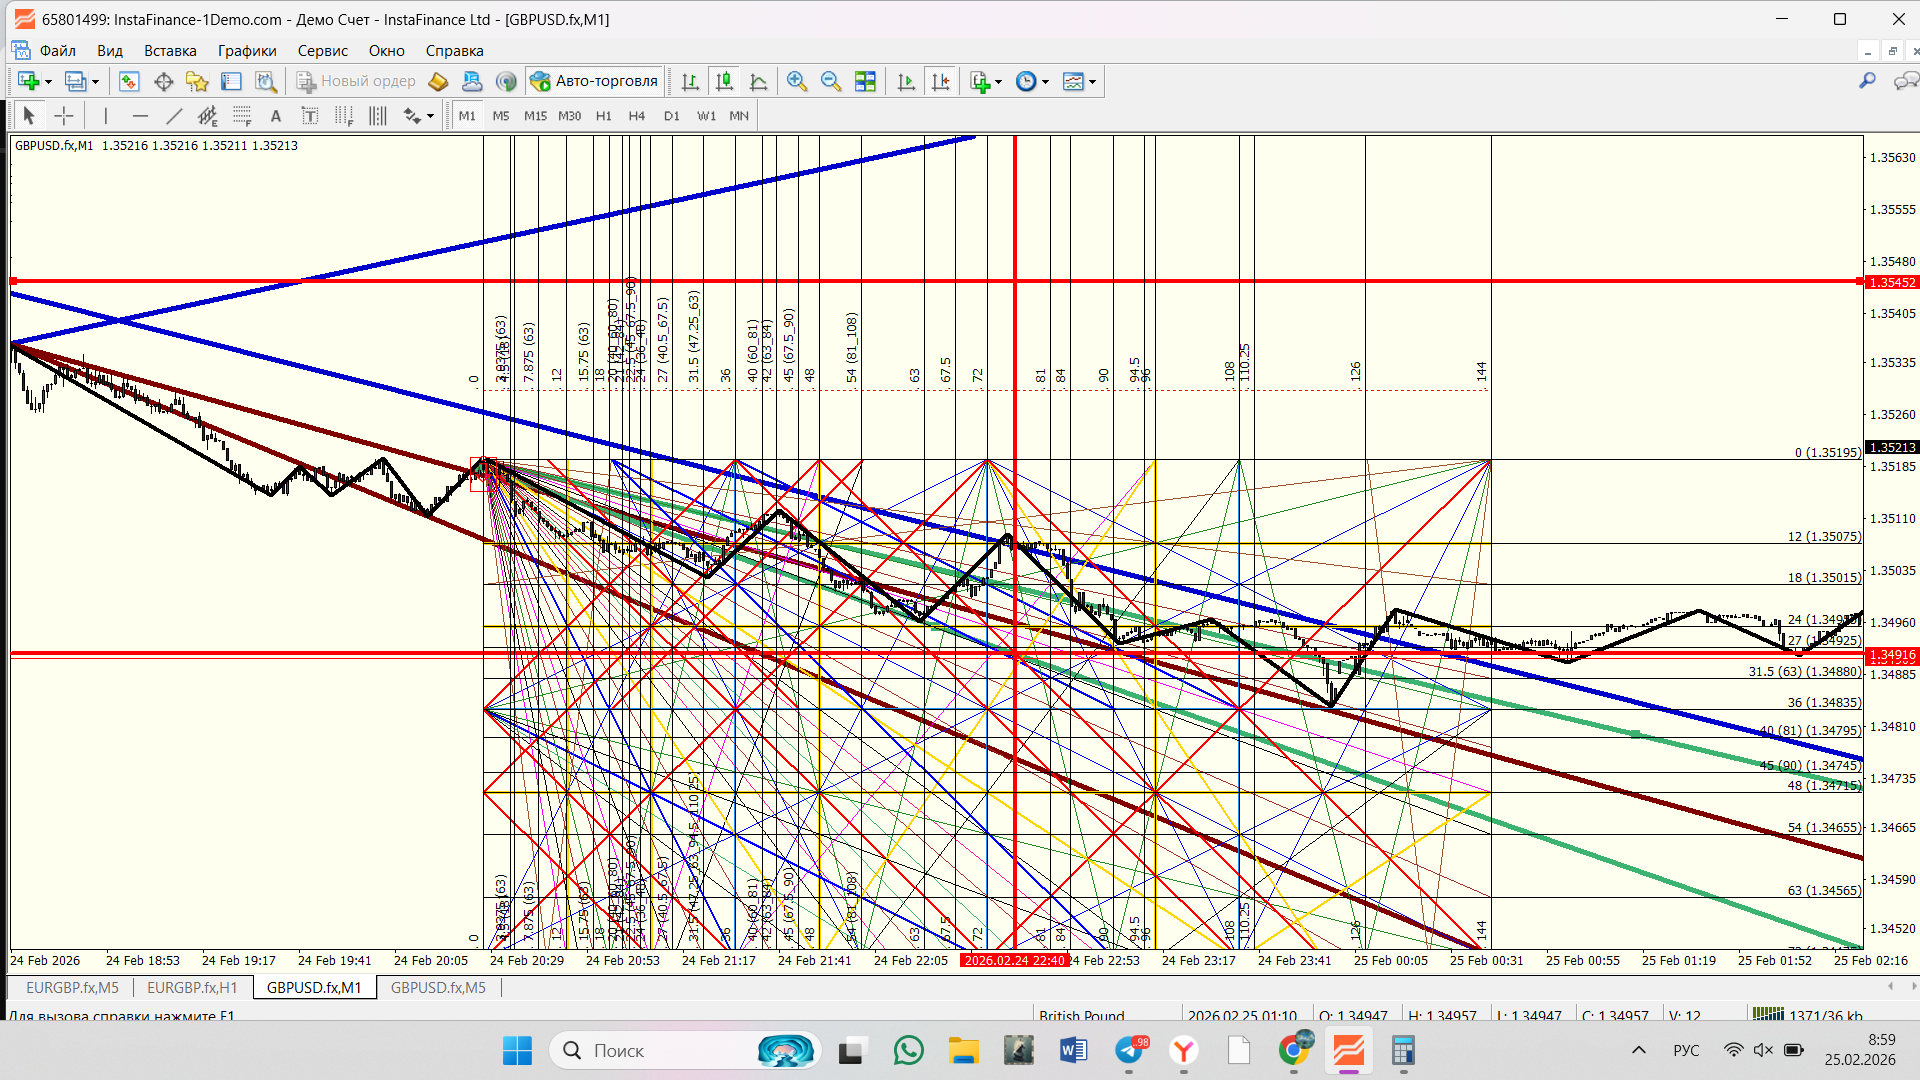The width and height of the screenshot is (1920, 1080).
Task: Open WhatsApp from the taskbar
Action: click(908, 1051)
